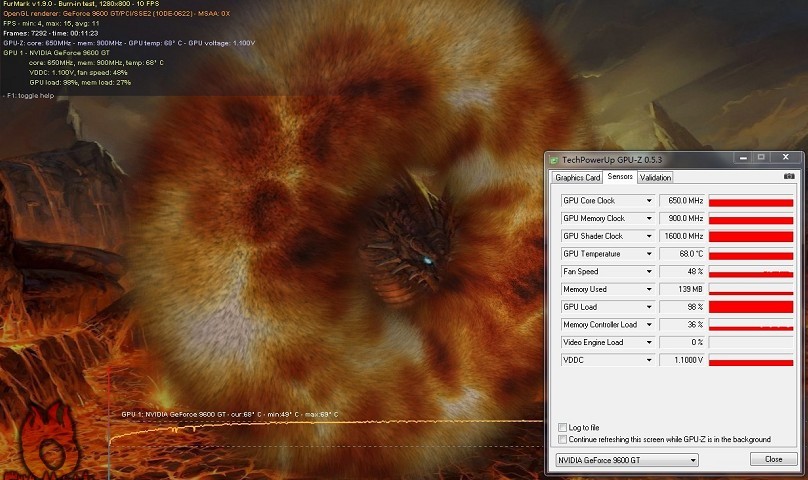Click the Close button in GPU-Z
This screenshot has width=808, height=480.
pos(773,459)
